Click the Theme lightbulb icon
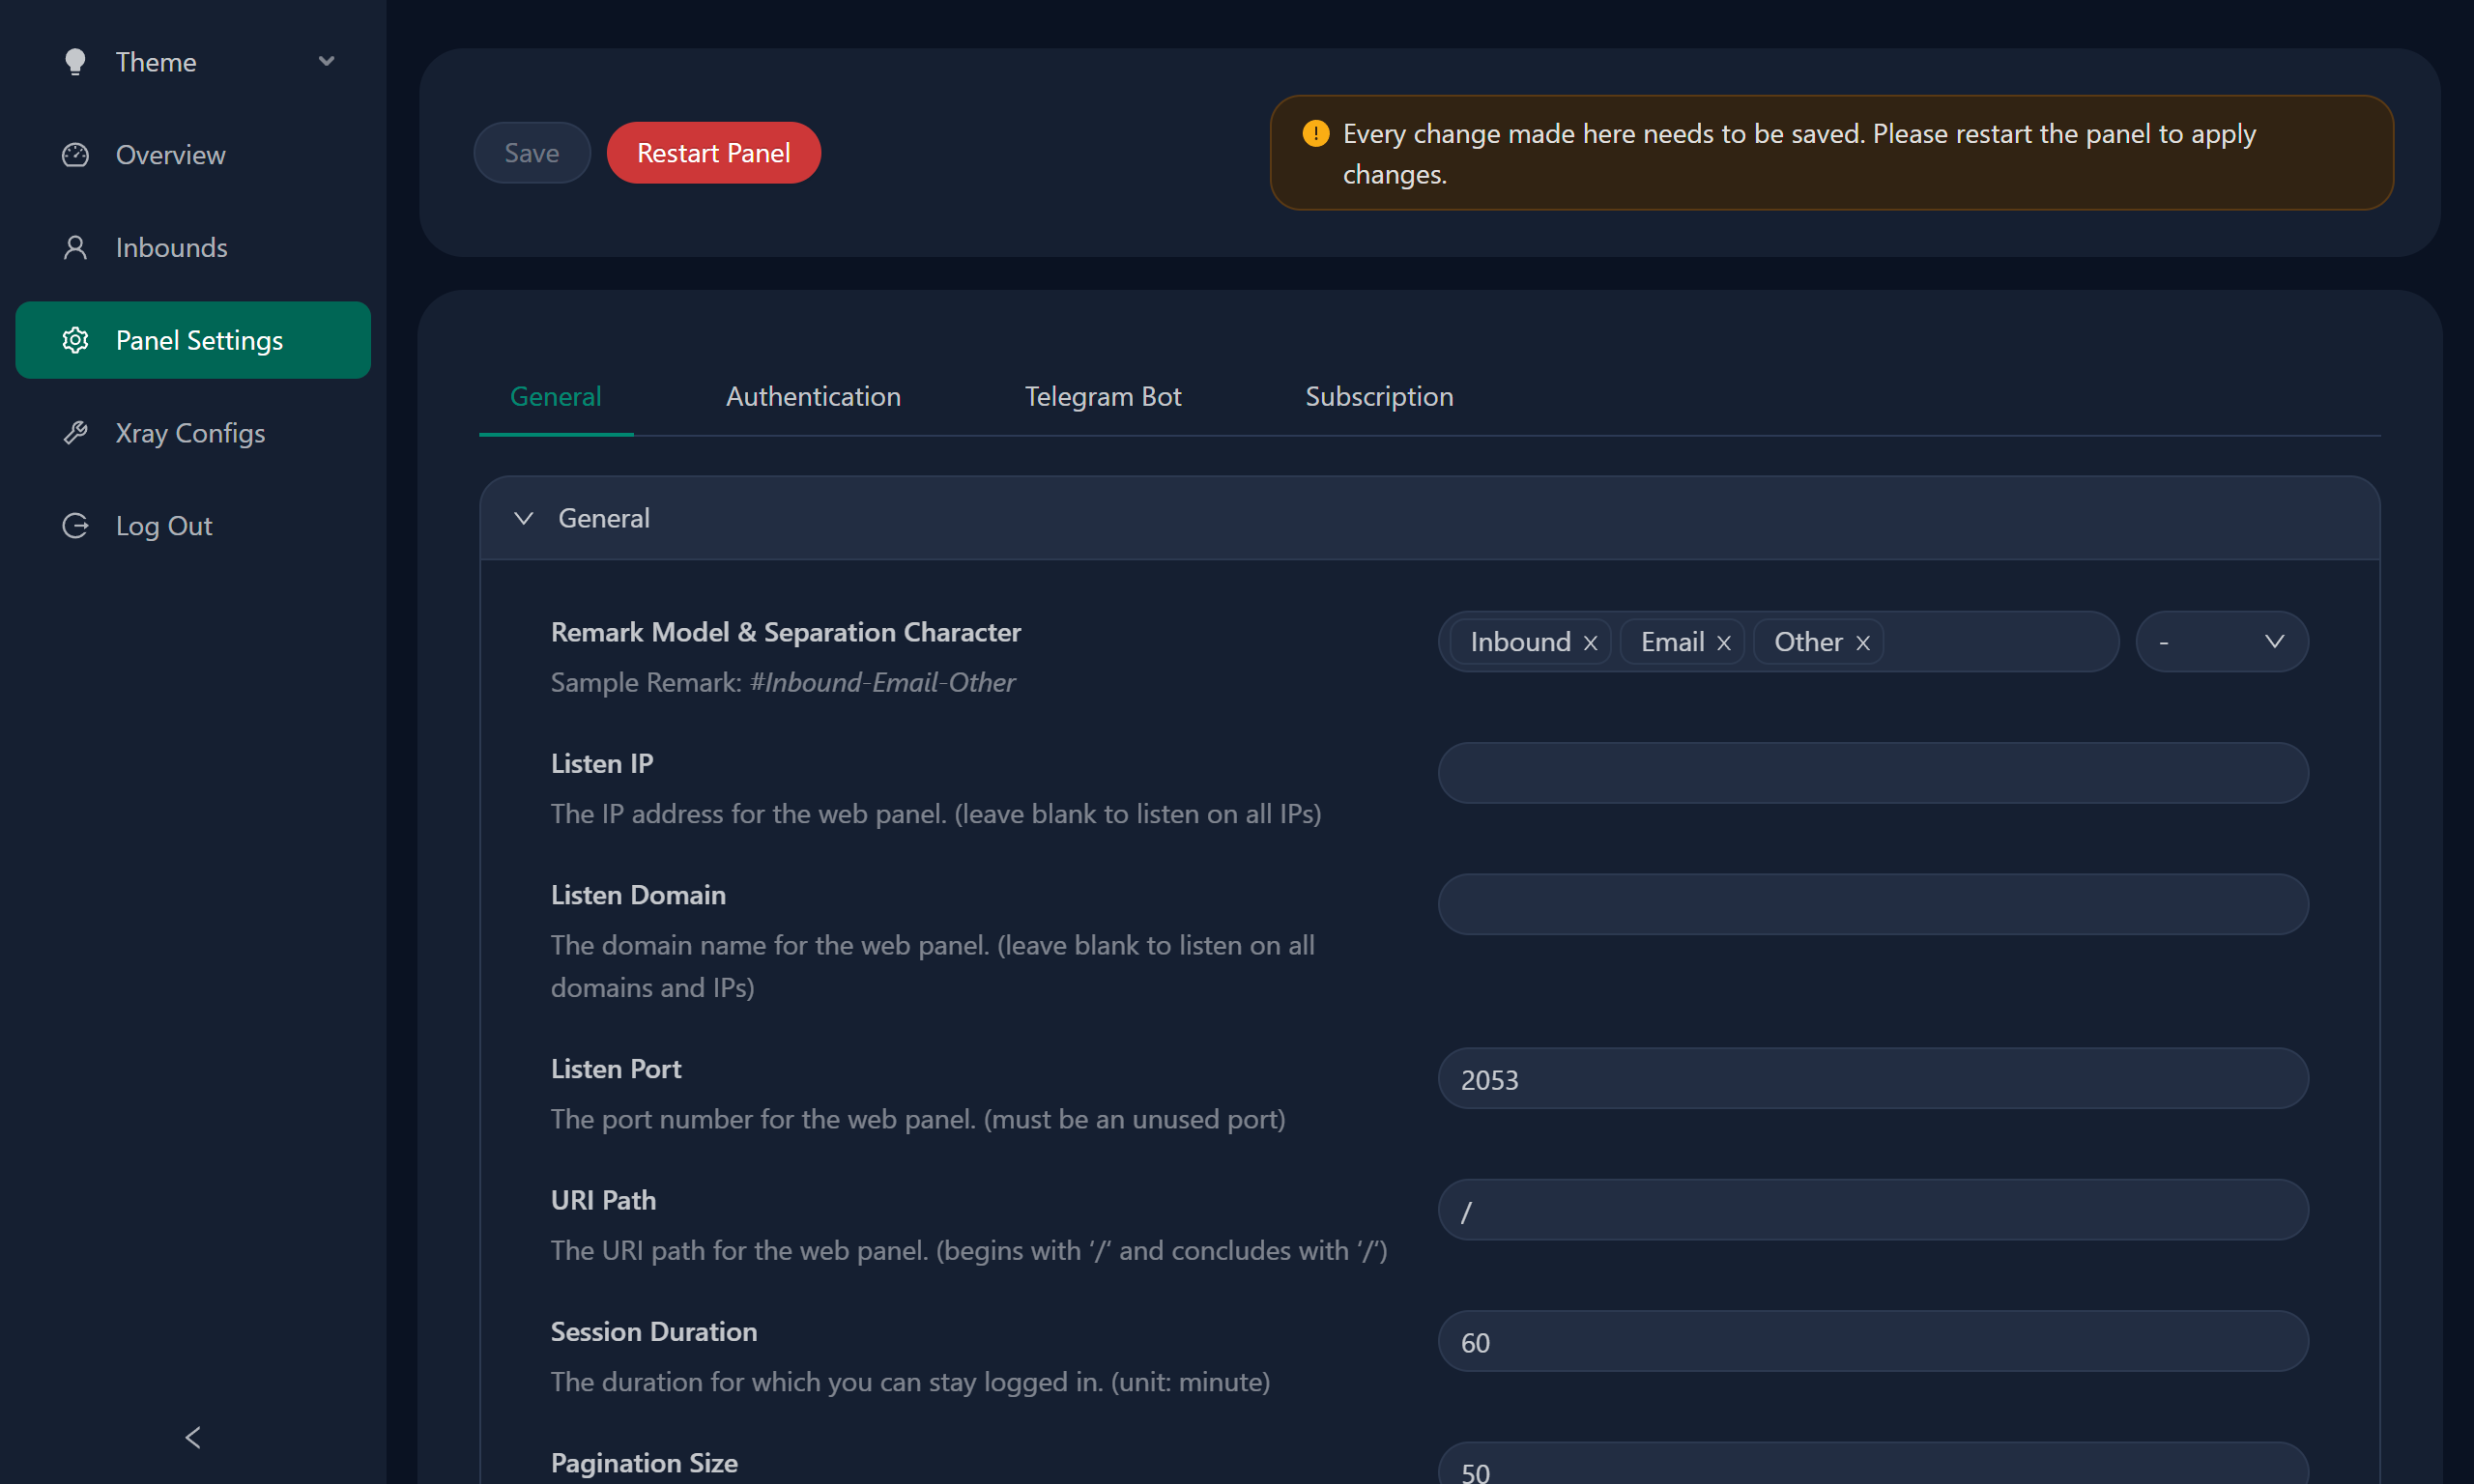Viewport: 2474px width, 1484px height. click(x=75, y=62)
